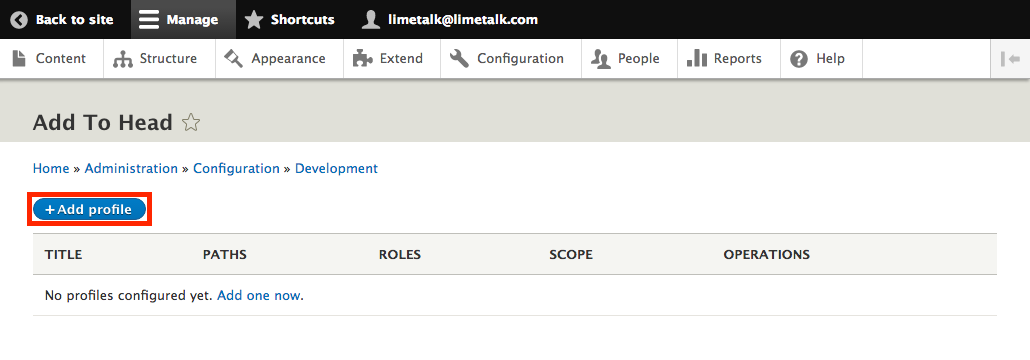Click the People icon in toolbar
Viewport: 1030px width, 360px height.
(x=601, y=59)
